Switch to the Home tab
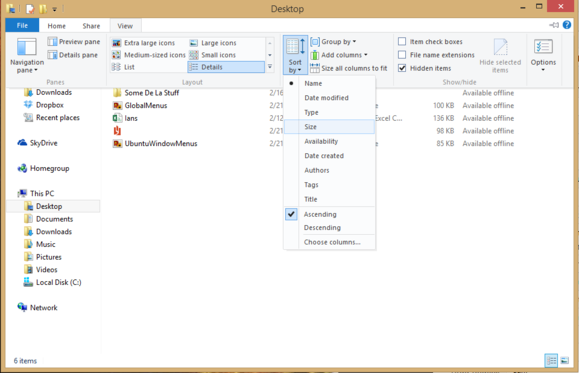Image resolution: width=579 pixels, height=373 pixels. coord(56,26)
